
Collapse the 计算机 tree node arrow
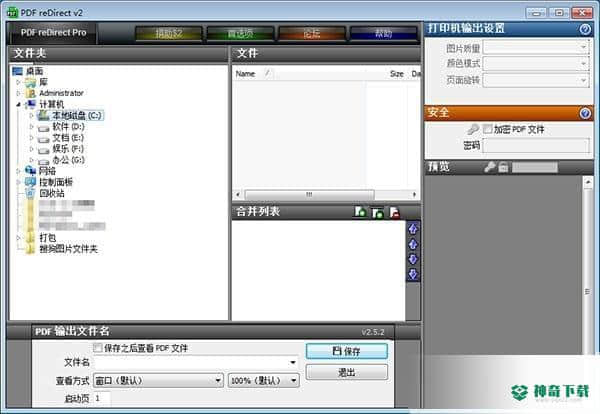click(18, 104)
